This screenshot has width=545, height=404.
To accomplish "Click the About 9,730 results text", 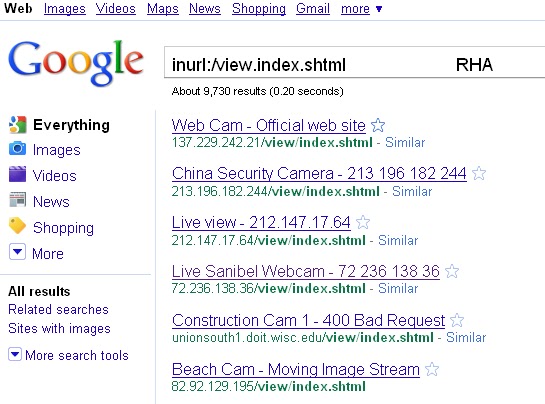I will [258, 91].
